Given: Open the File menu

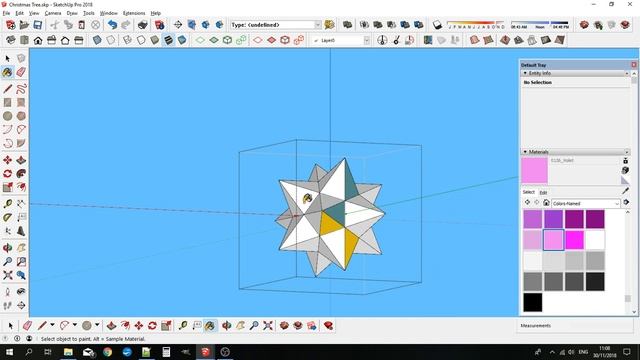Looking at the screenshot, I should (x=6, y=13).
